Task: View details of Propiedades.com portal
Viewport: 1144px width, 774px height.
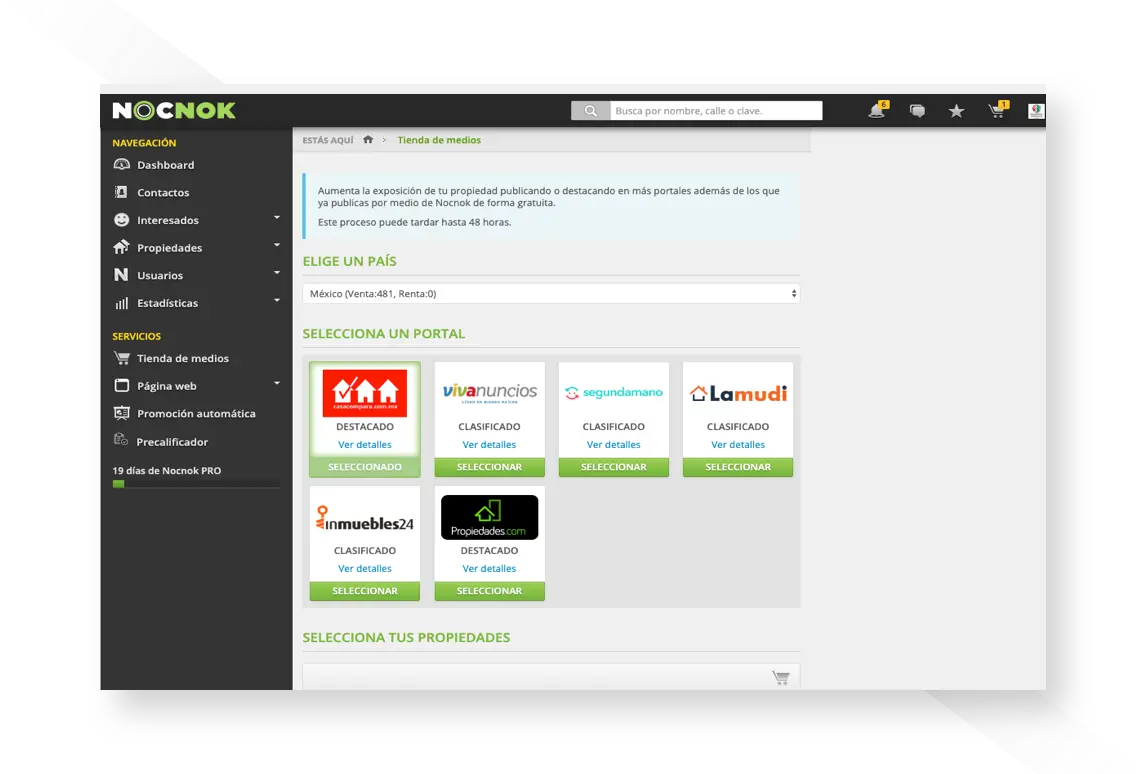Action: pyautogui.click(x=490, y=568)
